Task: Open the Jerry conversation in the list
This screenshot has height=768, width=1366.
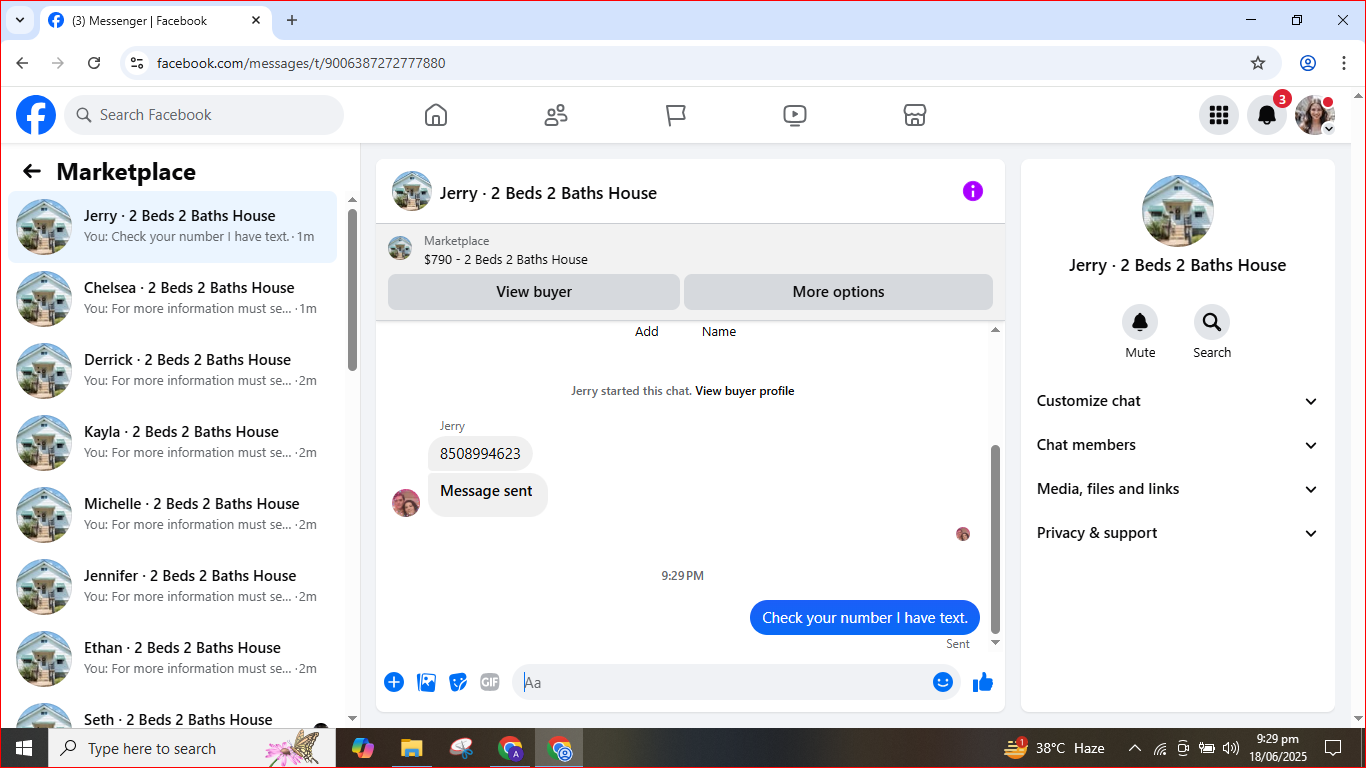Action: 173,227
